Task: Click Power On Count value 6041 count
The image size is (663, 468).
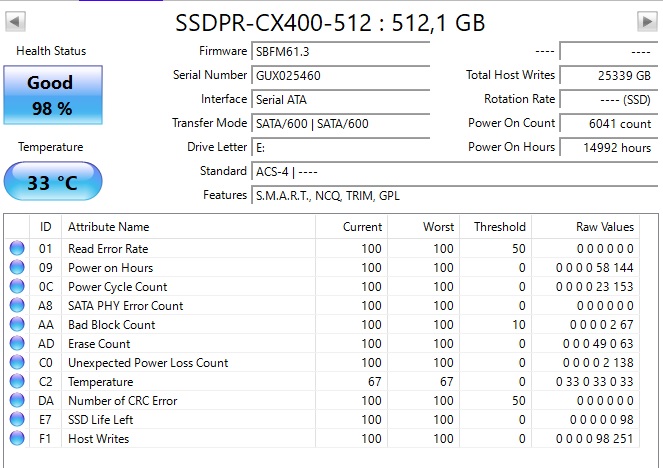Action: [609, 123]
